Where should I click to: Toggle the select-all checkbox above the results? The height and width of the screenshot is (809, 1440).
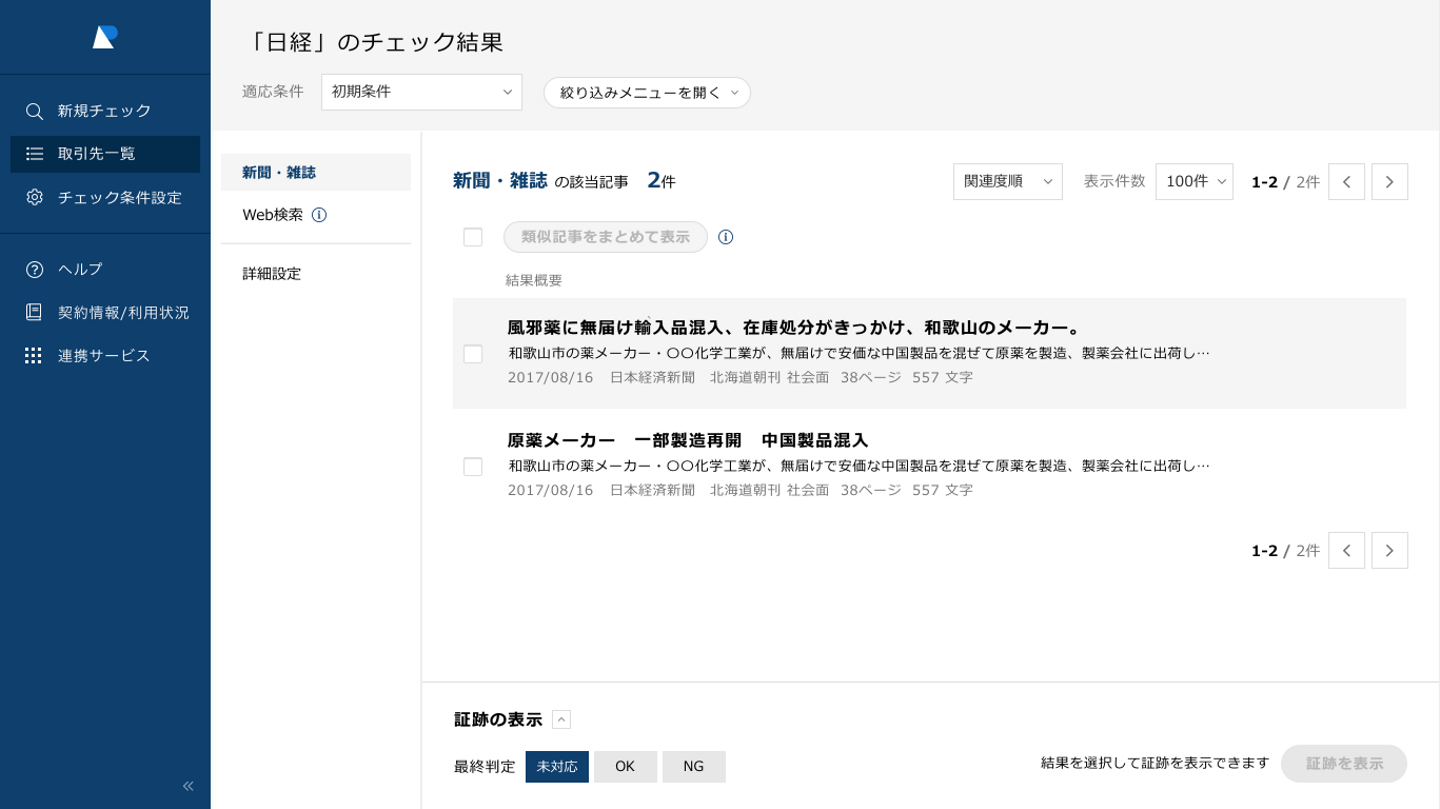473,237
